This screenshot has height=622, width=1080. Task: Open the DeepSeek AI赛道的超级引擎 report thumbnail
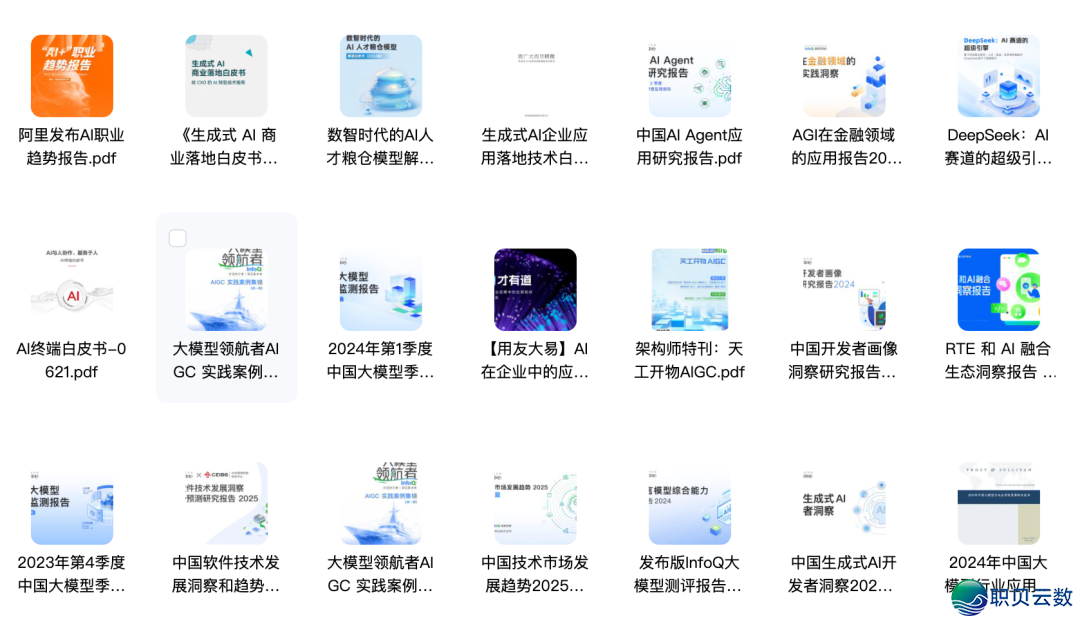pyautogui.click(x=998, y=76)
